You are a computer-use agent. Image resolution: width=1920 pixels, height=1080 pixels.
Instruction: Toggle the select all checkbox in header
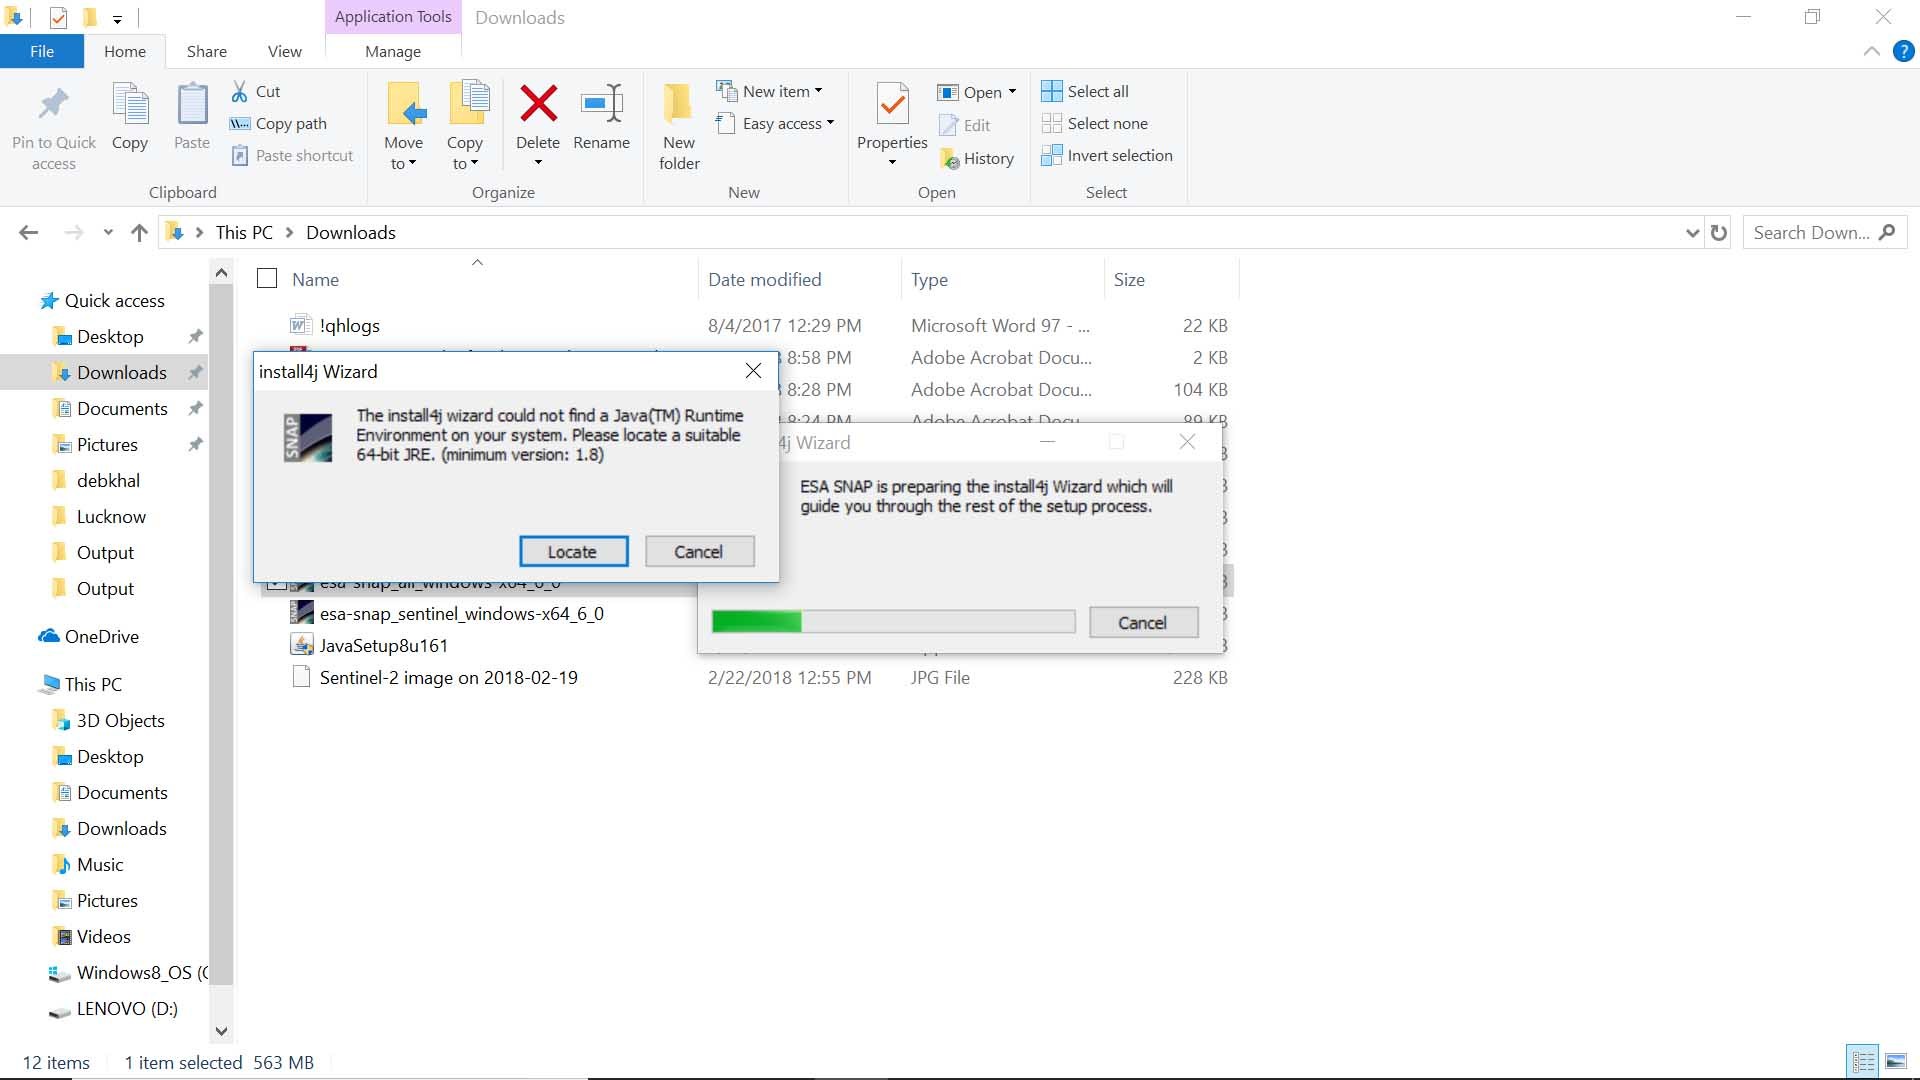point(268,278)
